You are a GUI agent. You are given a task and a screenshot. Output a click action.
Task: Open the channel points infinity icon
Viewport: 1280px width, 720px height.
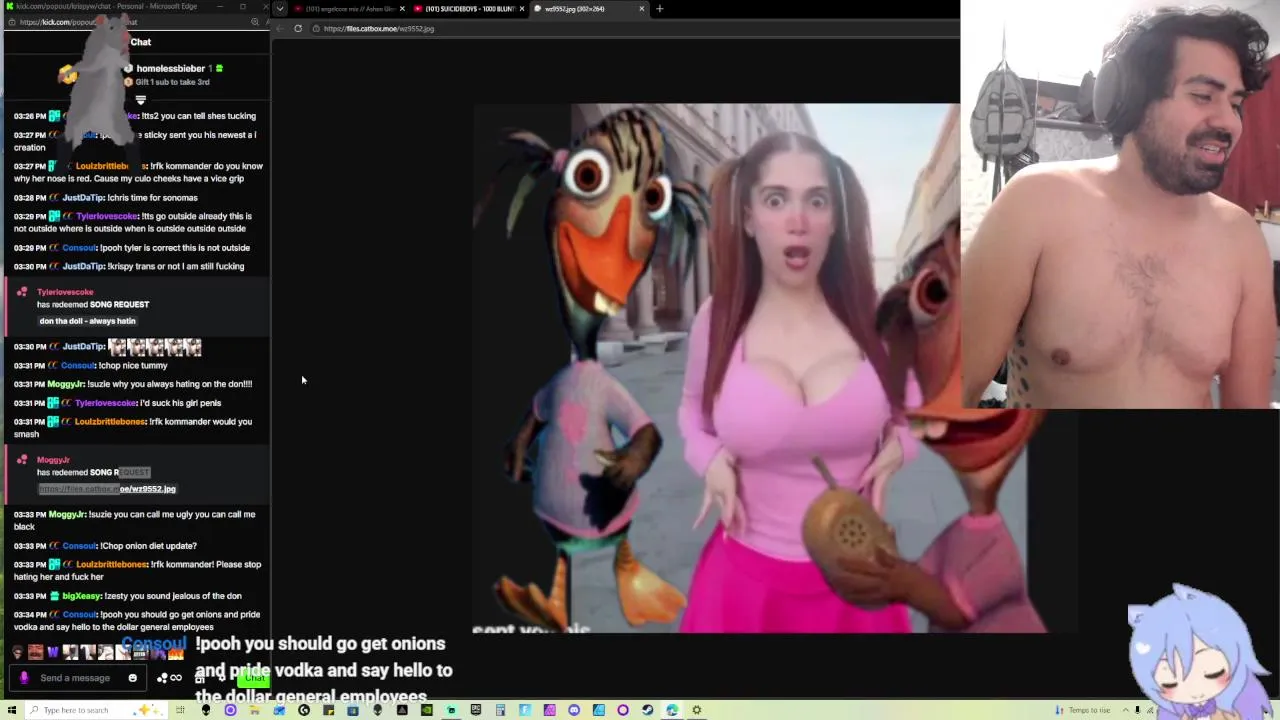coord(175,678)
